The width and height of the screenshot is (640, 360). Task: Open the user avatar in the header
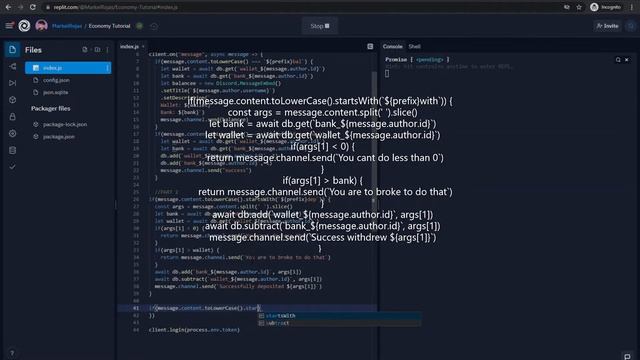[41, 26]
